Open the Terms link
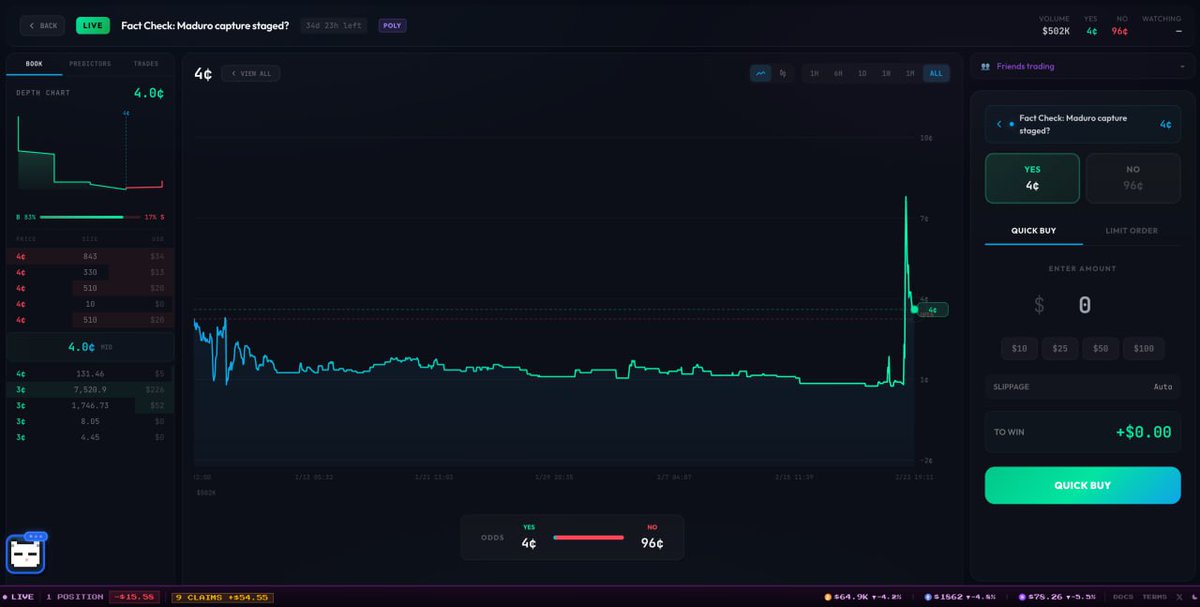This screenshot has height=607, width=1200. [x=1154, y=597]
